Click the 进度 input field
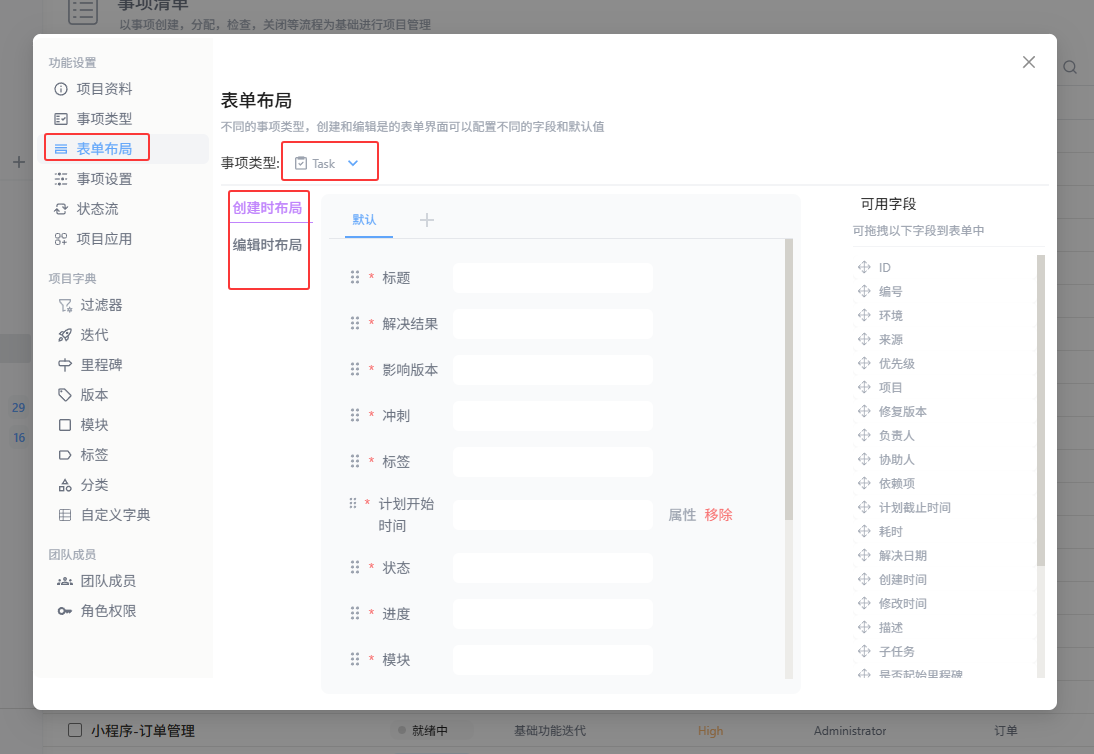Viewport: 1094px width, 754px height. click(553, 614)
